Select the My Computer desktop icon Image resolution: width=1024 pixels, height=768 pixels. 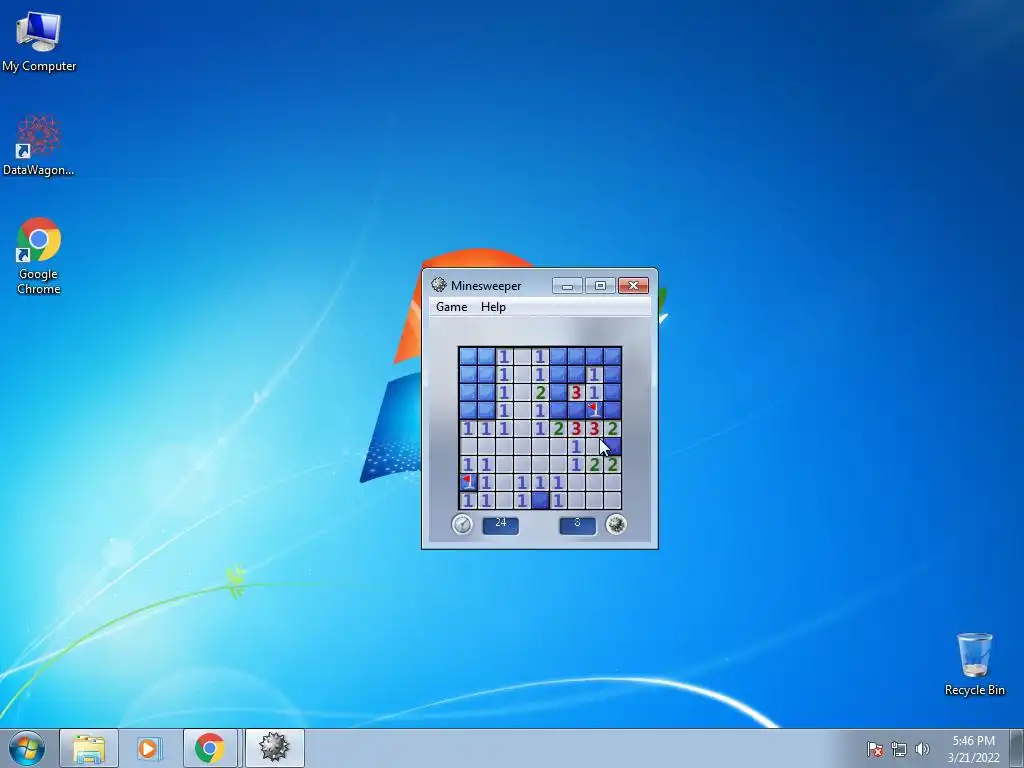click(x=39, y=41)
